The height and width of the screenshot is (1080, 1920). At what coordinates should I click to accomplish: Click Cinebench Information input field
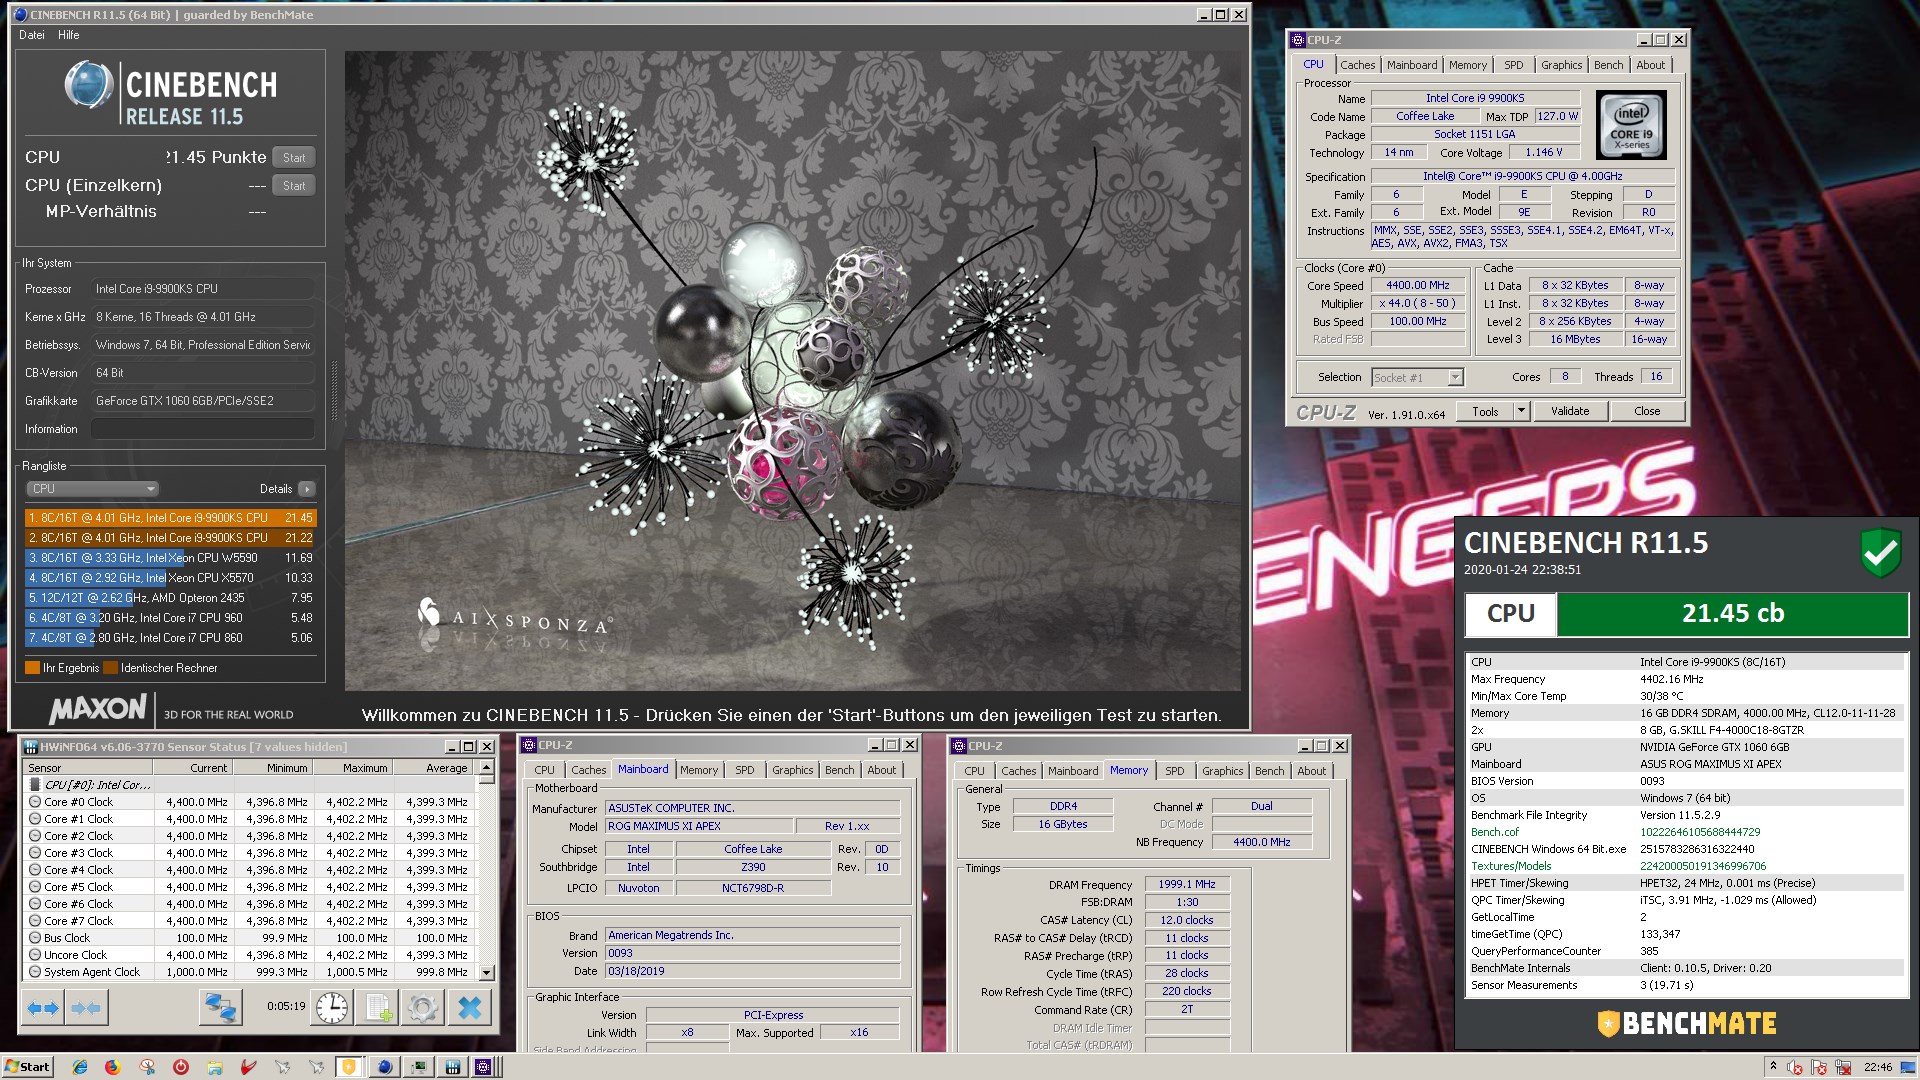coord(203,429)
